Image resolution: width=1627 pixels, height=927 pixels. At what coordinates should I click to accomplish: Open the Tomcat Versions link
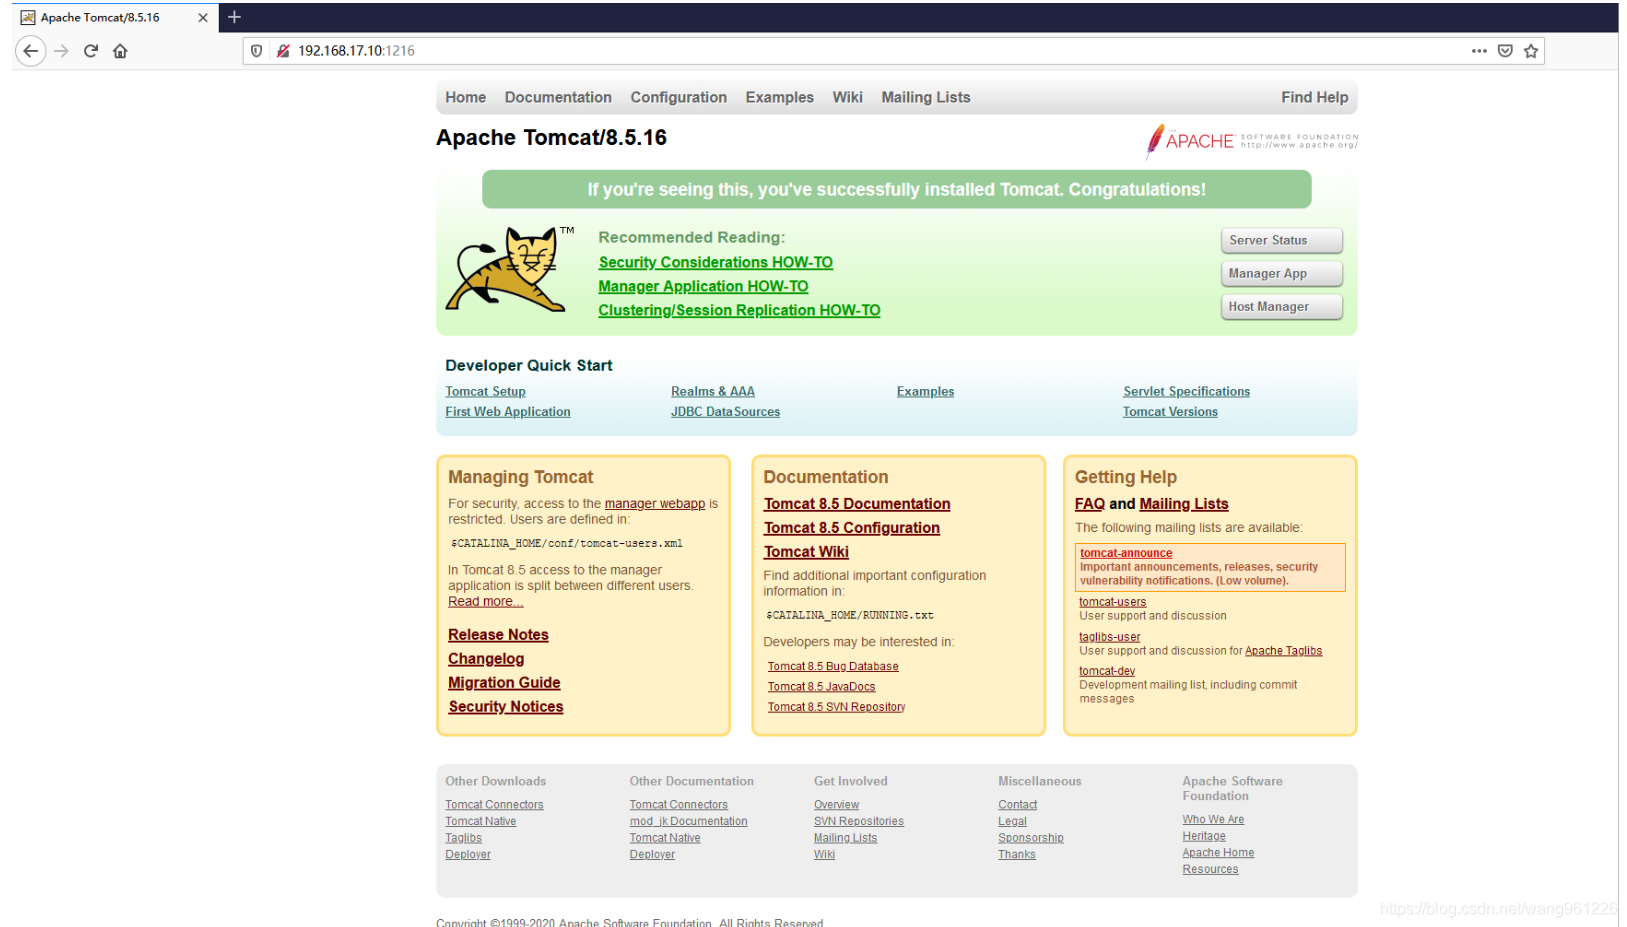click(1170, 411)
